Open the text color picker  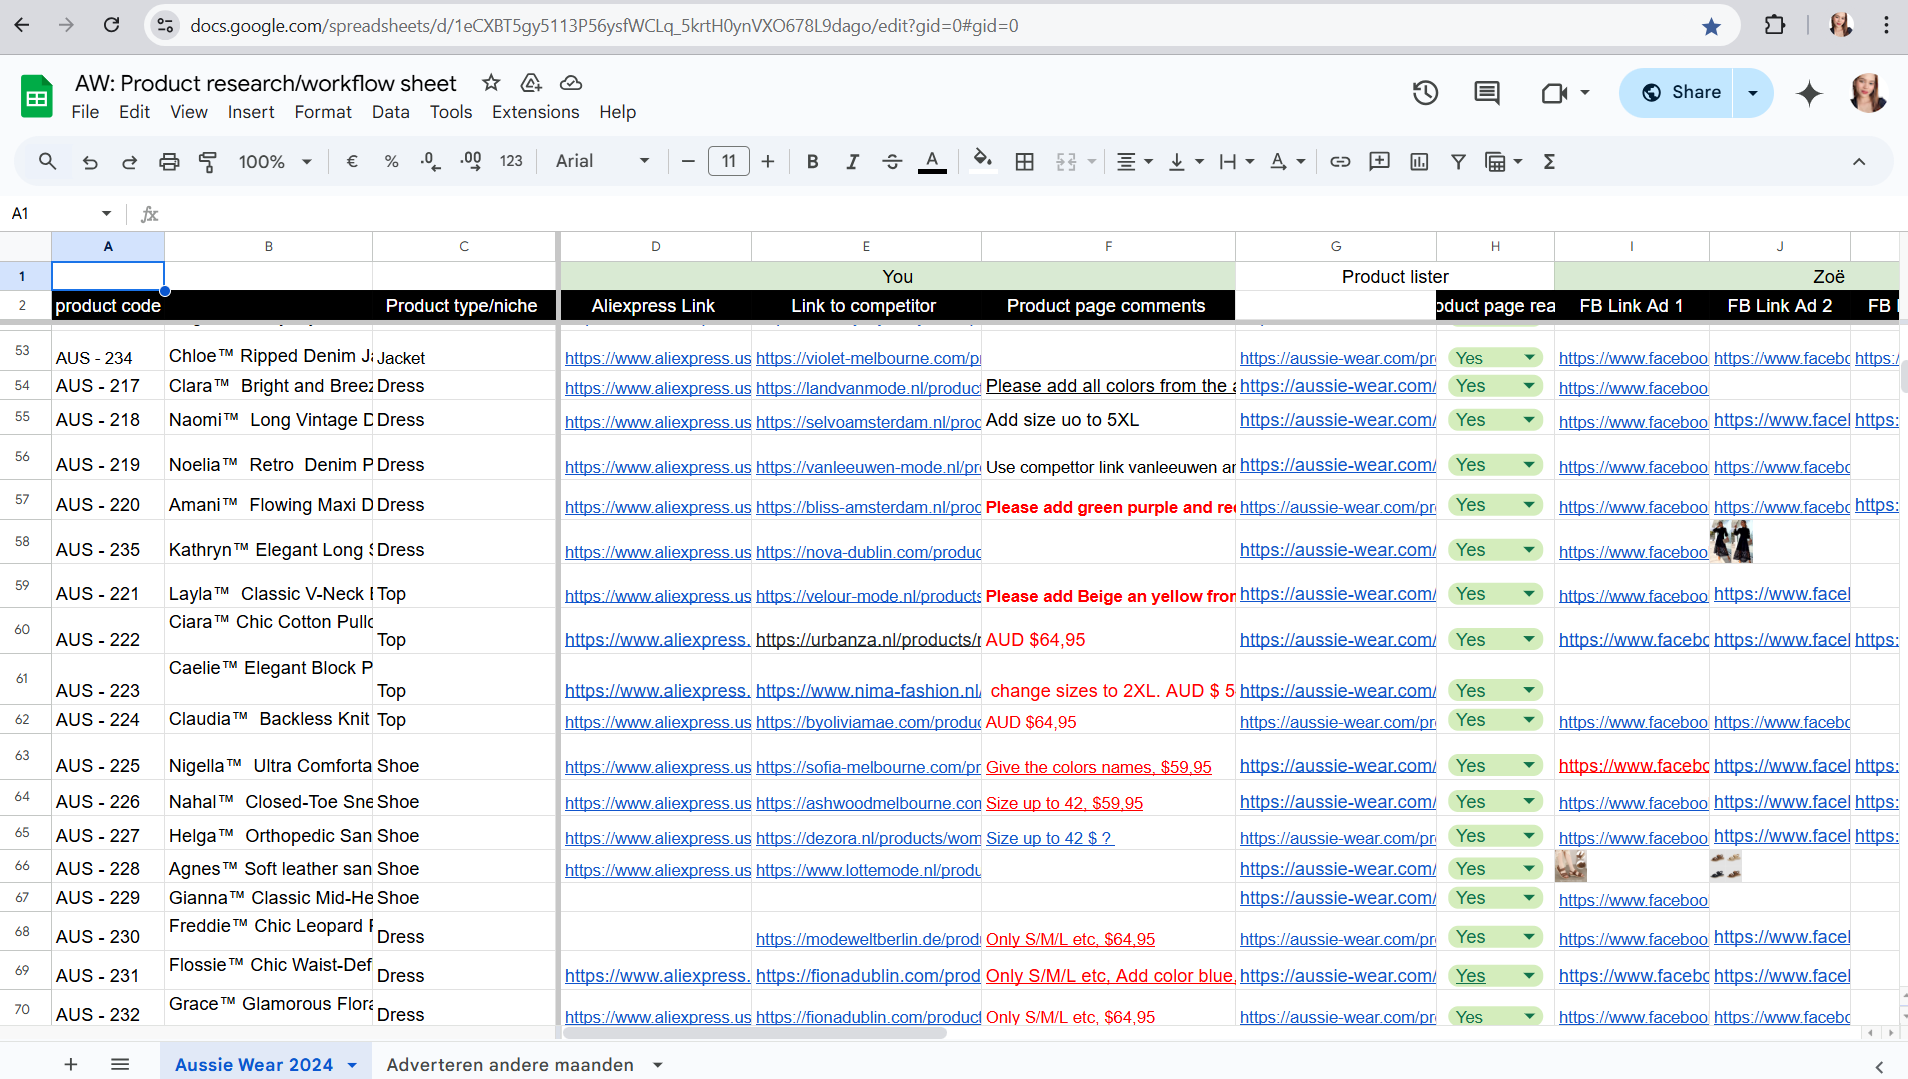[x=932, y=161]
